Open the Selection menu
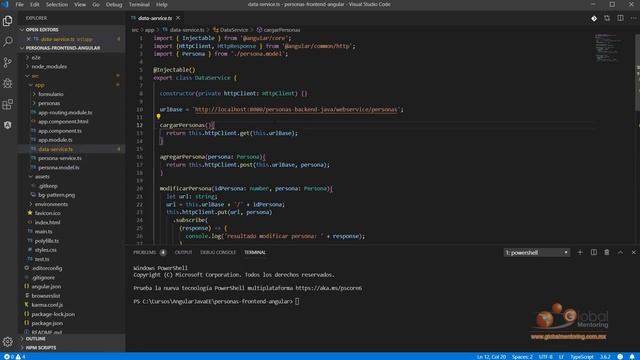Image resolution: width=640 pixels, height=360 pixels. [57, 4]
